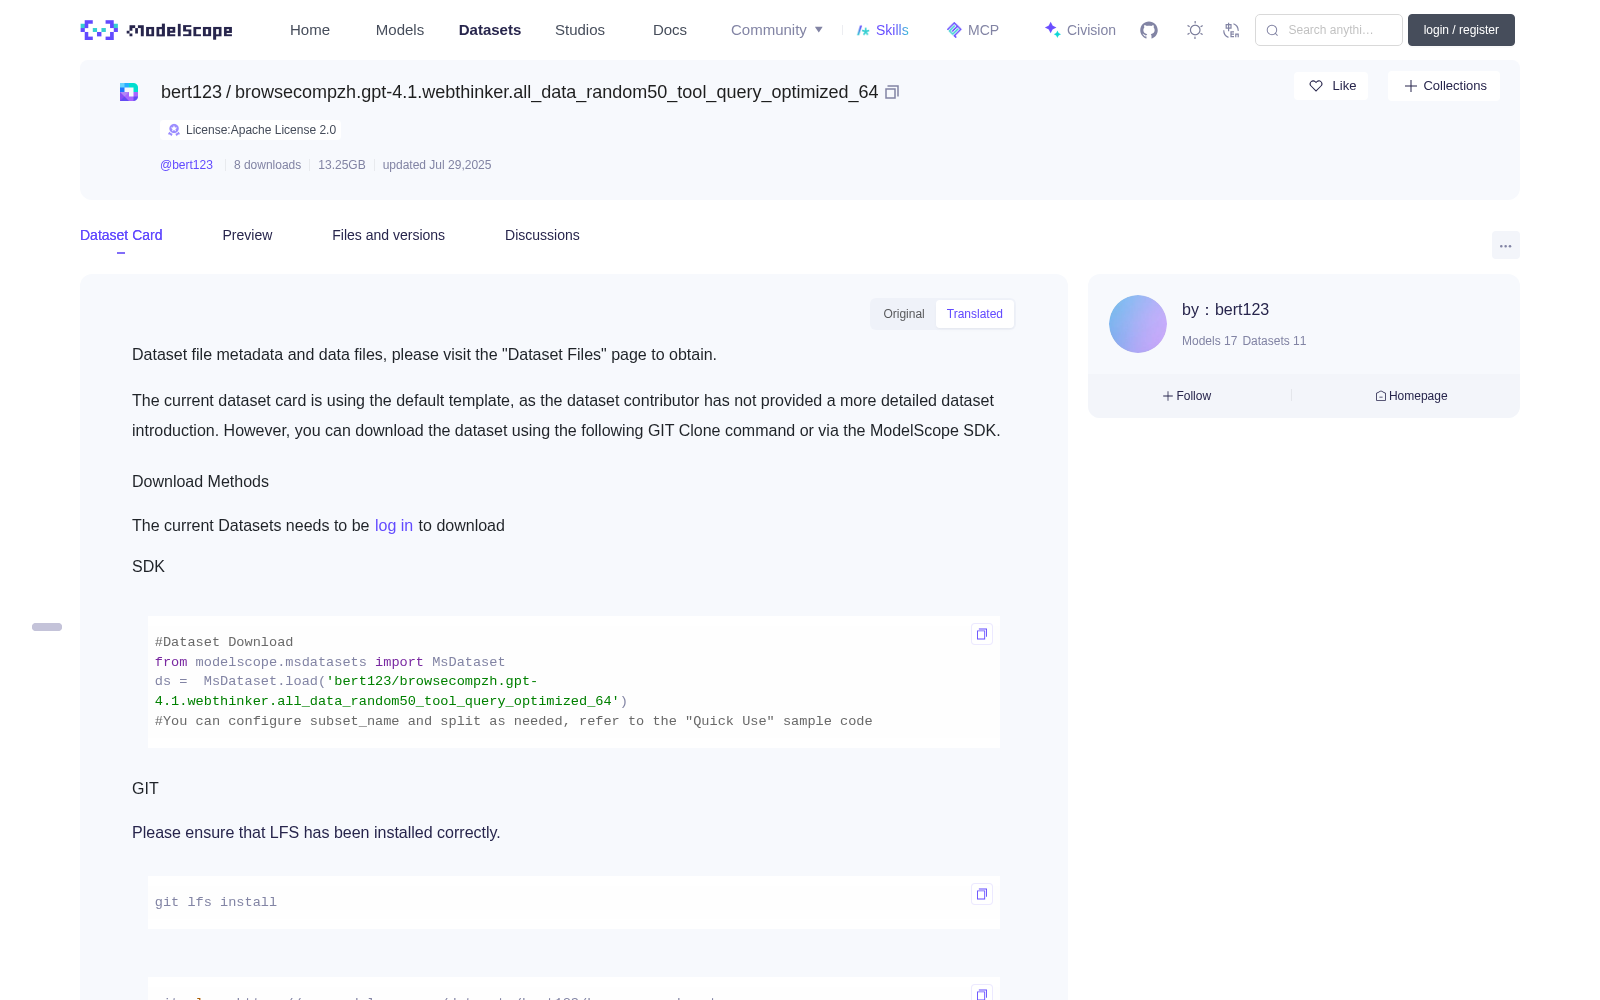Viewport: 1600px width, 1000px height.
Task: Go to Home in navigation
Action: (310, 30)
